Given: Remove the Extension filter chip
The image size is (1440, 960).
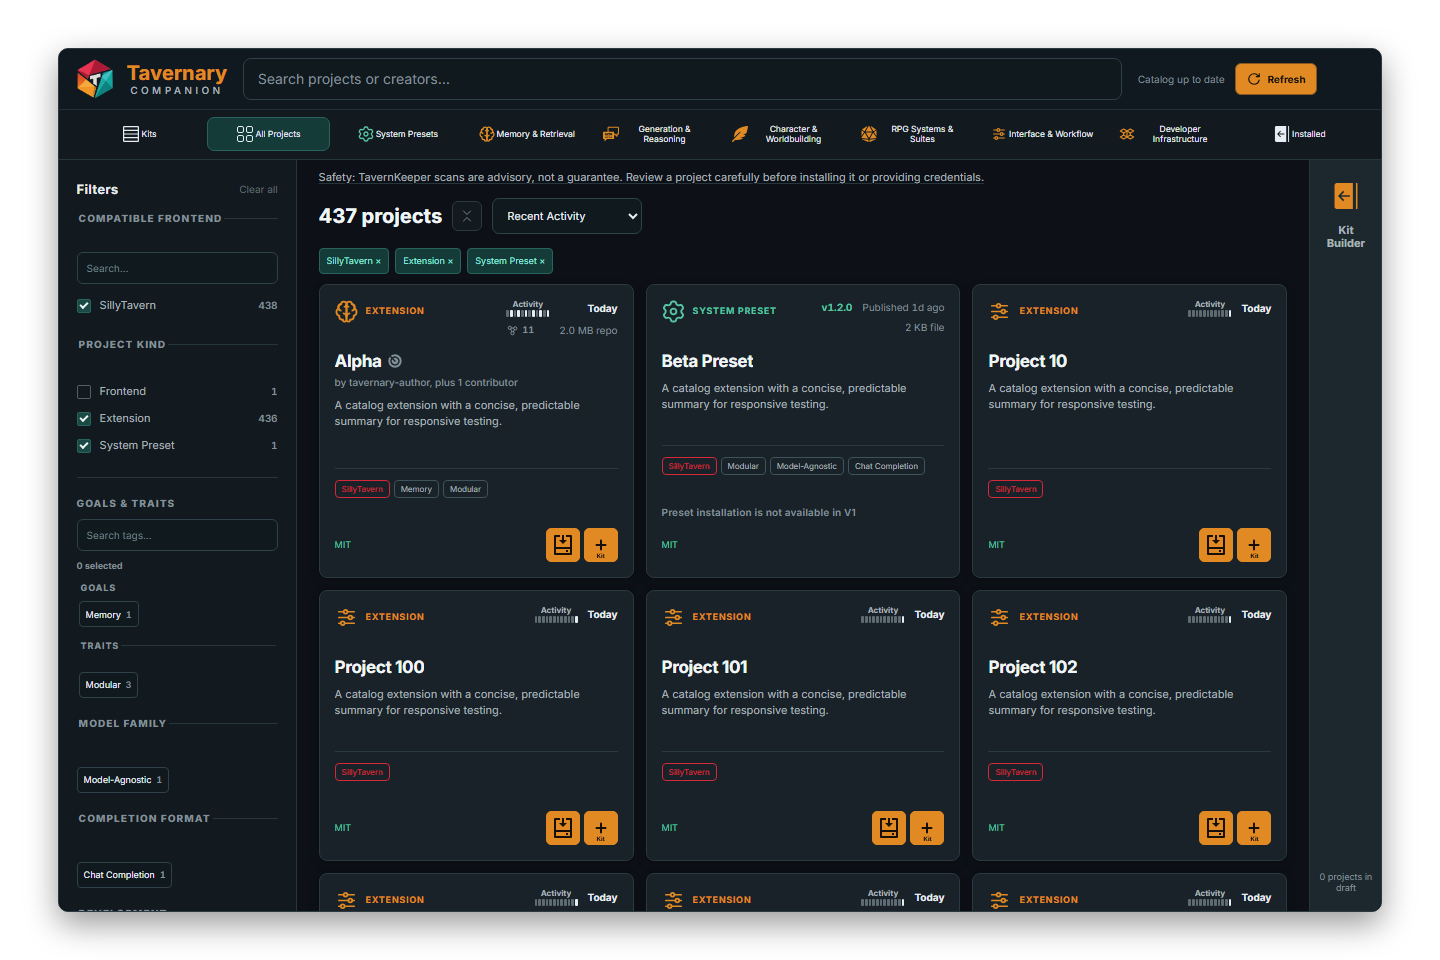Looking at the screenshot, I should click(x=428, y=261).
